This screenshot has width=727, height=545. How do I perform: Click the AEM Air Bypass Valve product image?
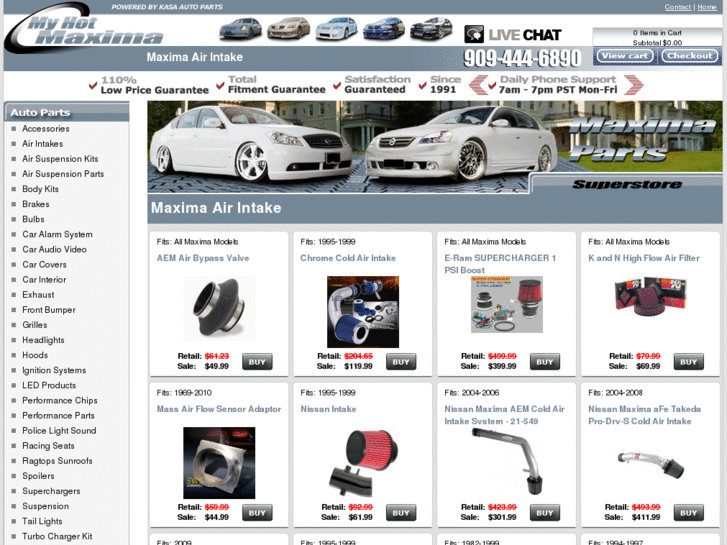tap(219, 308)
